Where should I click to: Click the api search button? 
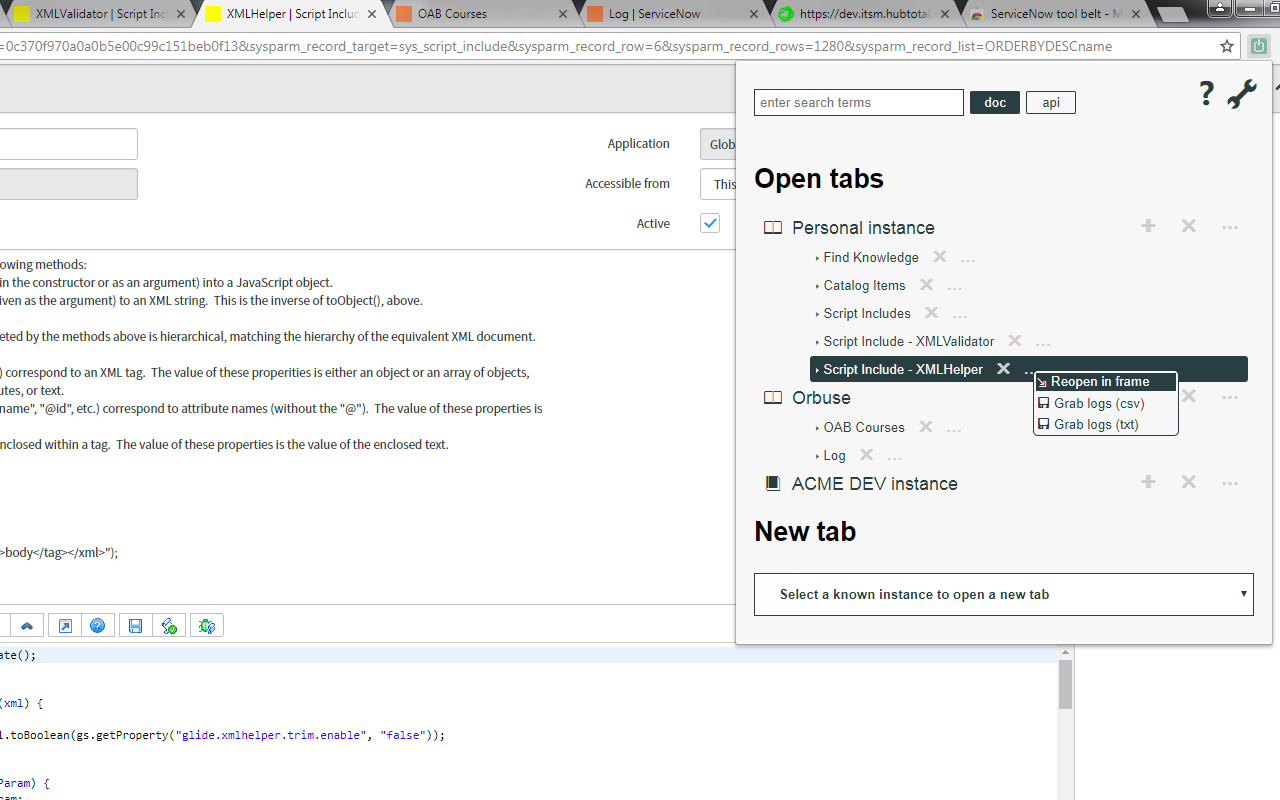coord(1051,102)
